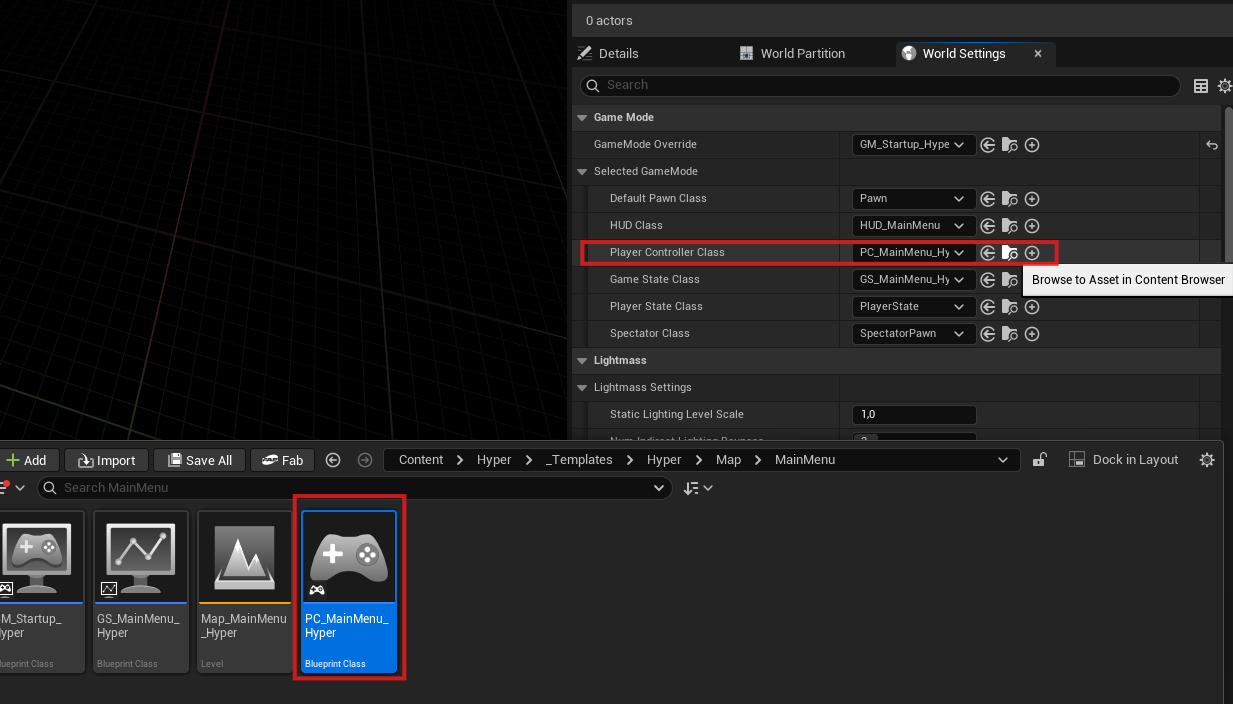Open HUD Class dropdown showing HUD_MainMenu
The image size is (1233, 704).
(914, 226)
